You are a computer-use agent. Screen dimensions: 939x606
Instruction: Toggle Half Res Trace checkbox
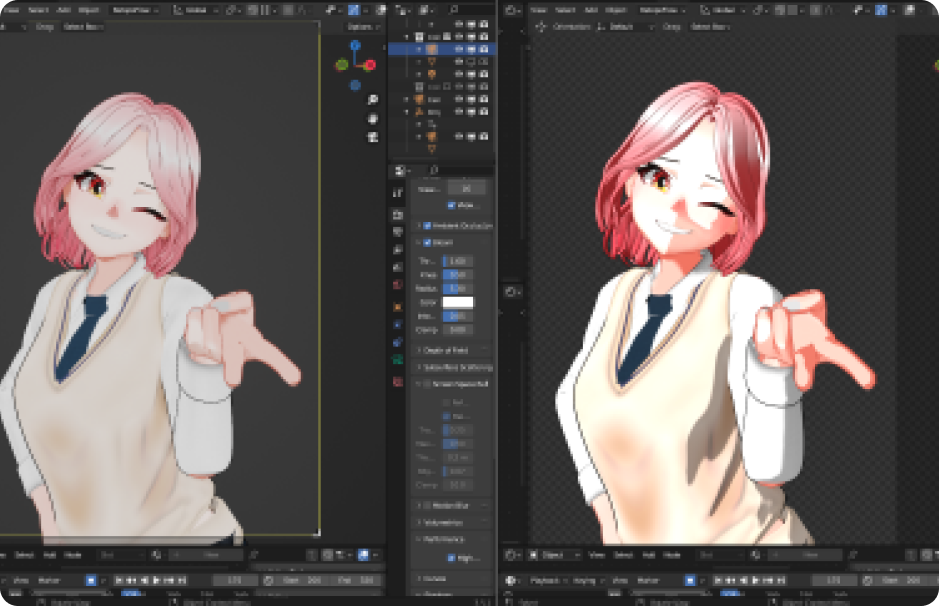446,416
